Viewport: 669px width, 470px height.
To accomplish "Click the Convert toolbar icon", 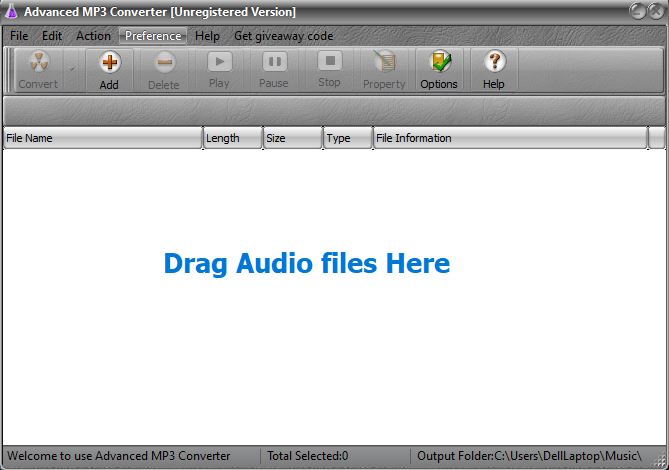I will click(38, 70).
